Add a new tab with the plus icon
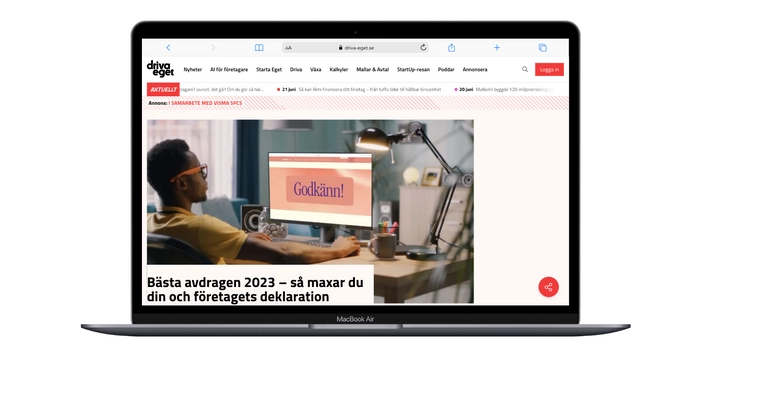757x398 pixels. click(497, 47)
